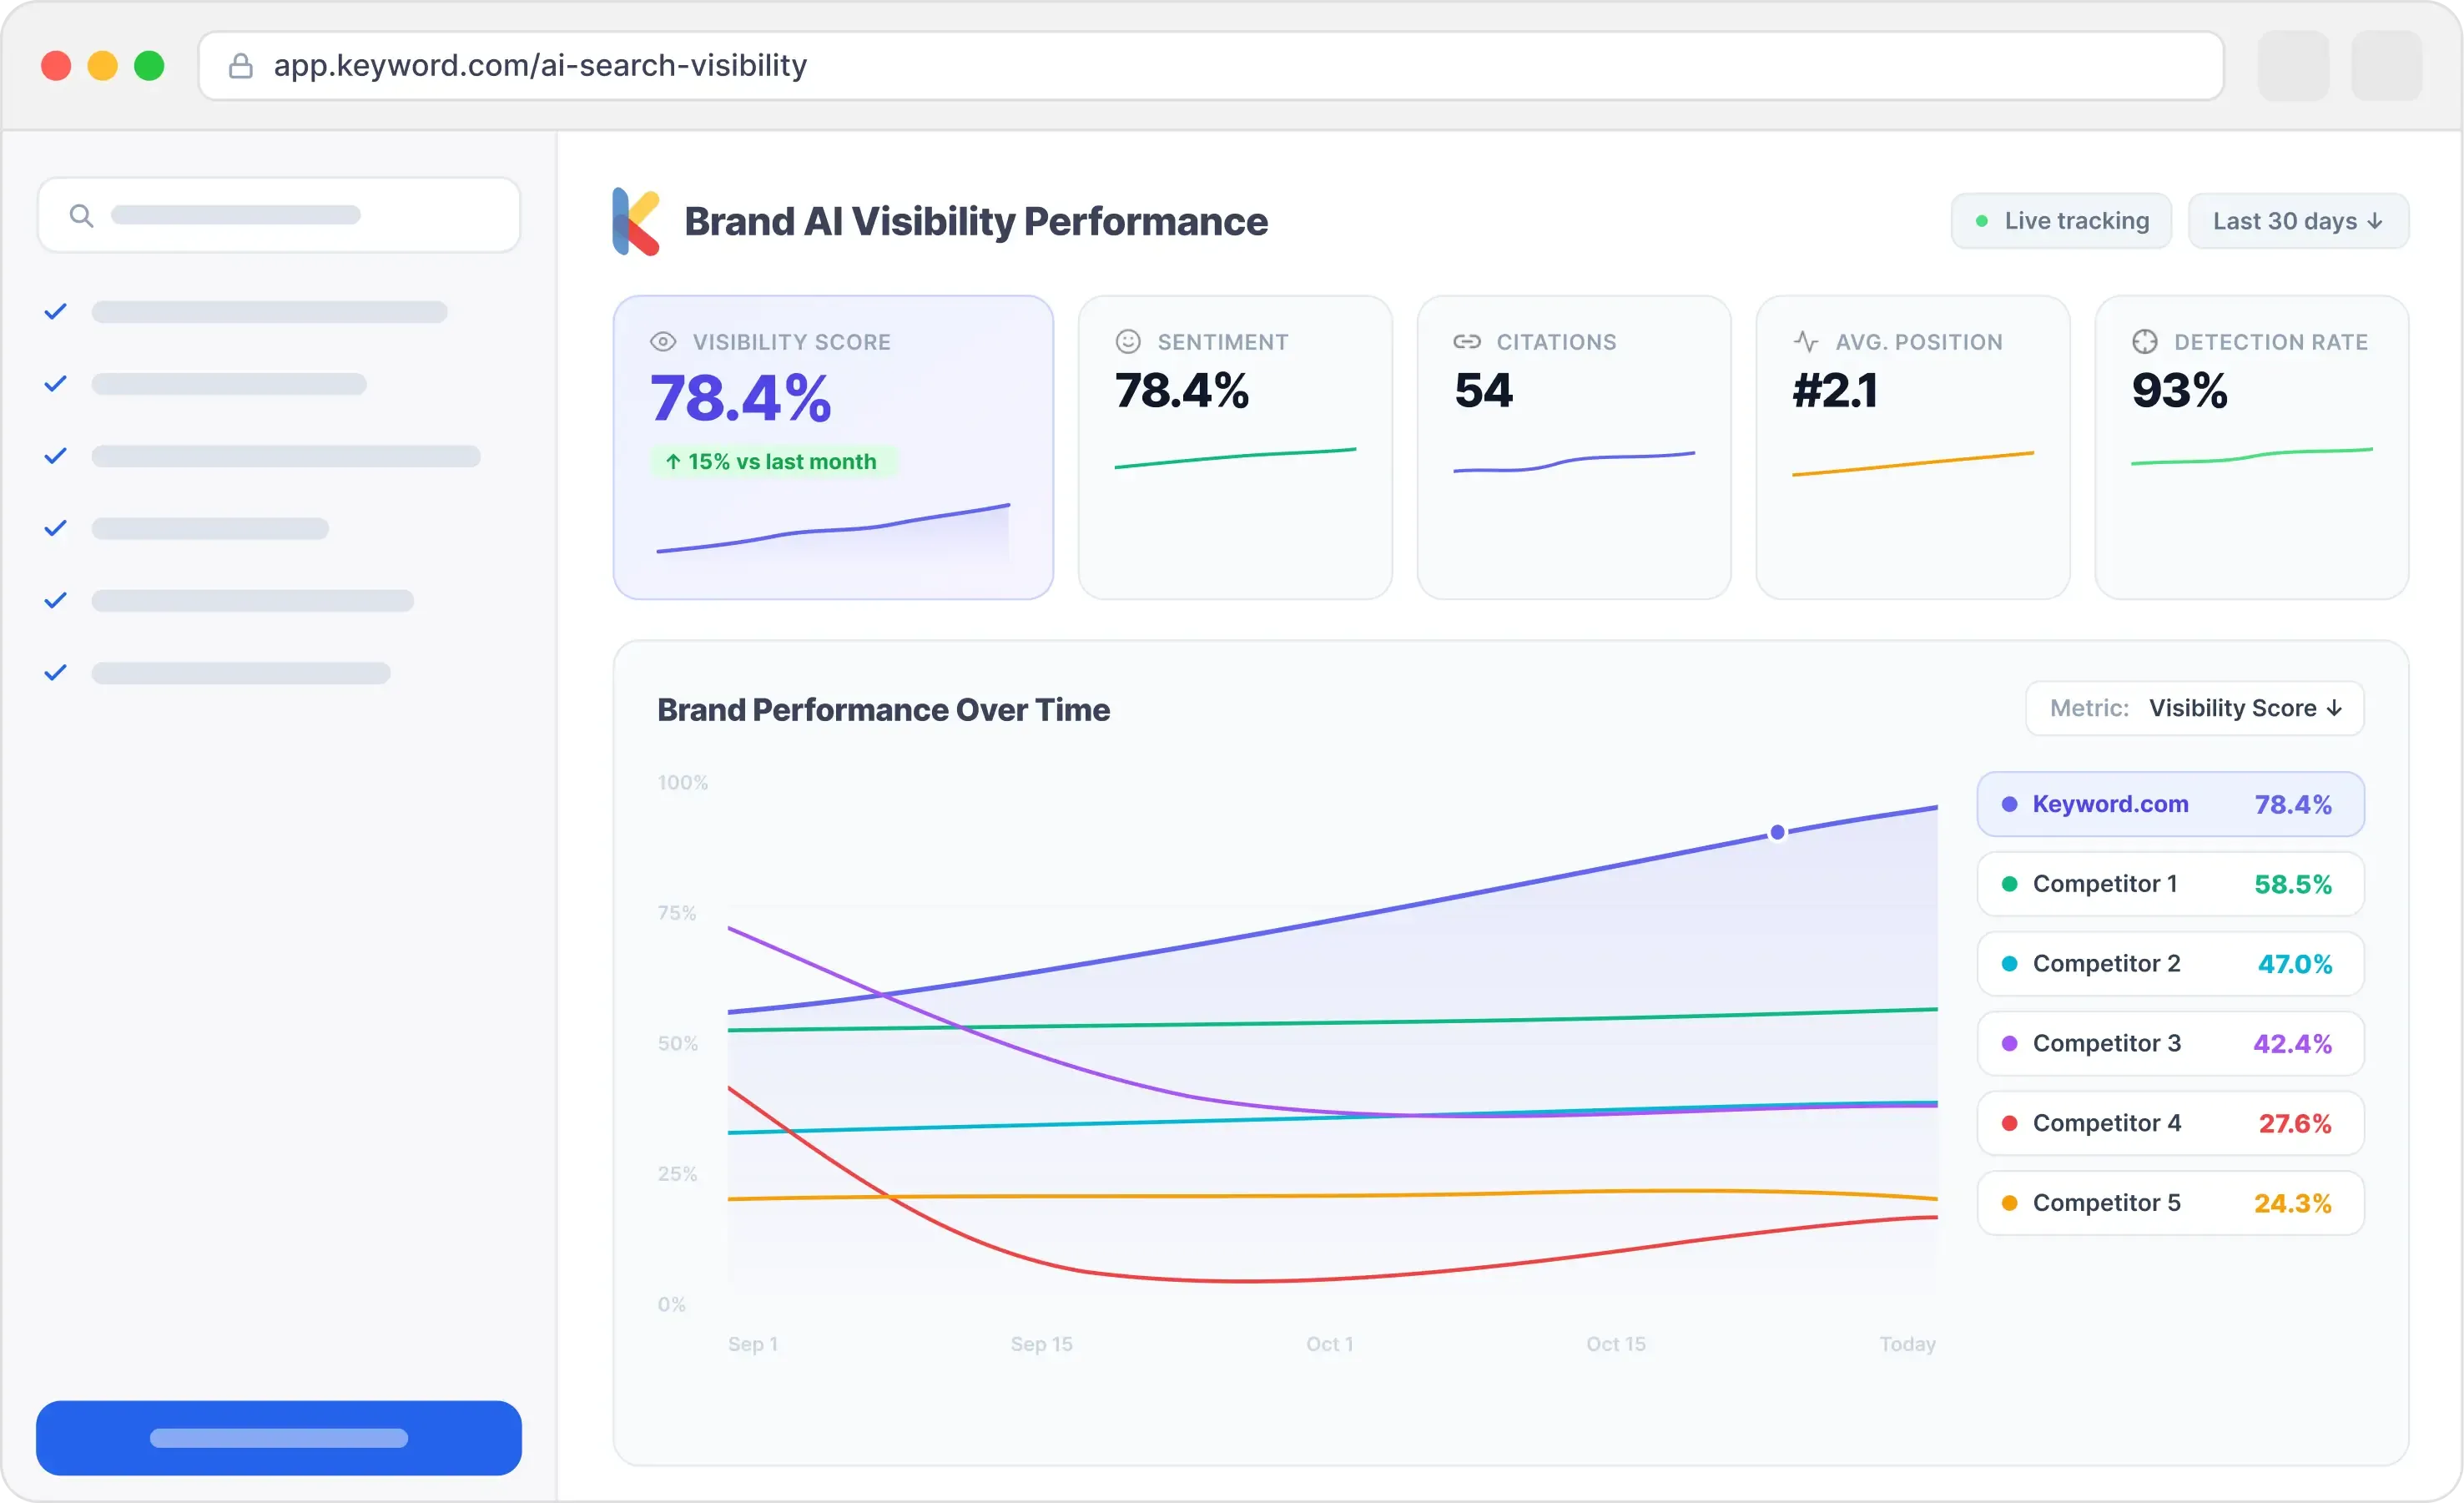This screenshot has width=2464, height=1503.
Task: Click the padlock icon in the address bar
Action: pyautogui.click(x=241, y=65)
